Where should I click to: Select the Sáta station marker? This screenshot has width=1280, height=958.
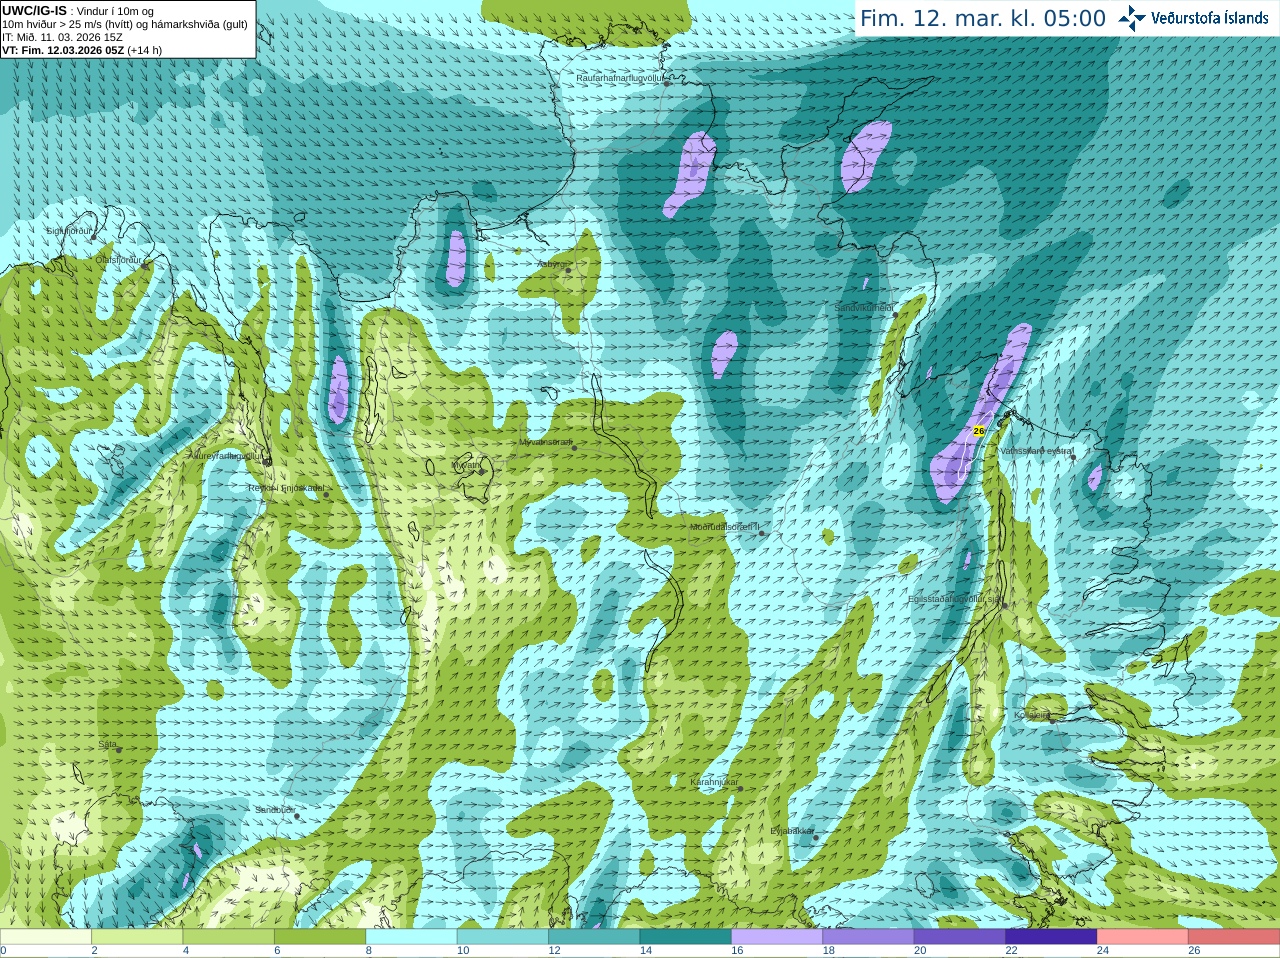(x=119, y=749)
